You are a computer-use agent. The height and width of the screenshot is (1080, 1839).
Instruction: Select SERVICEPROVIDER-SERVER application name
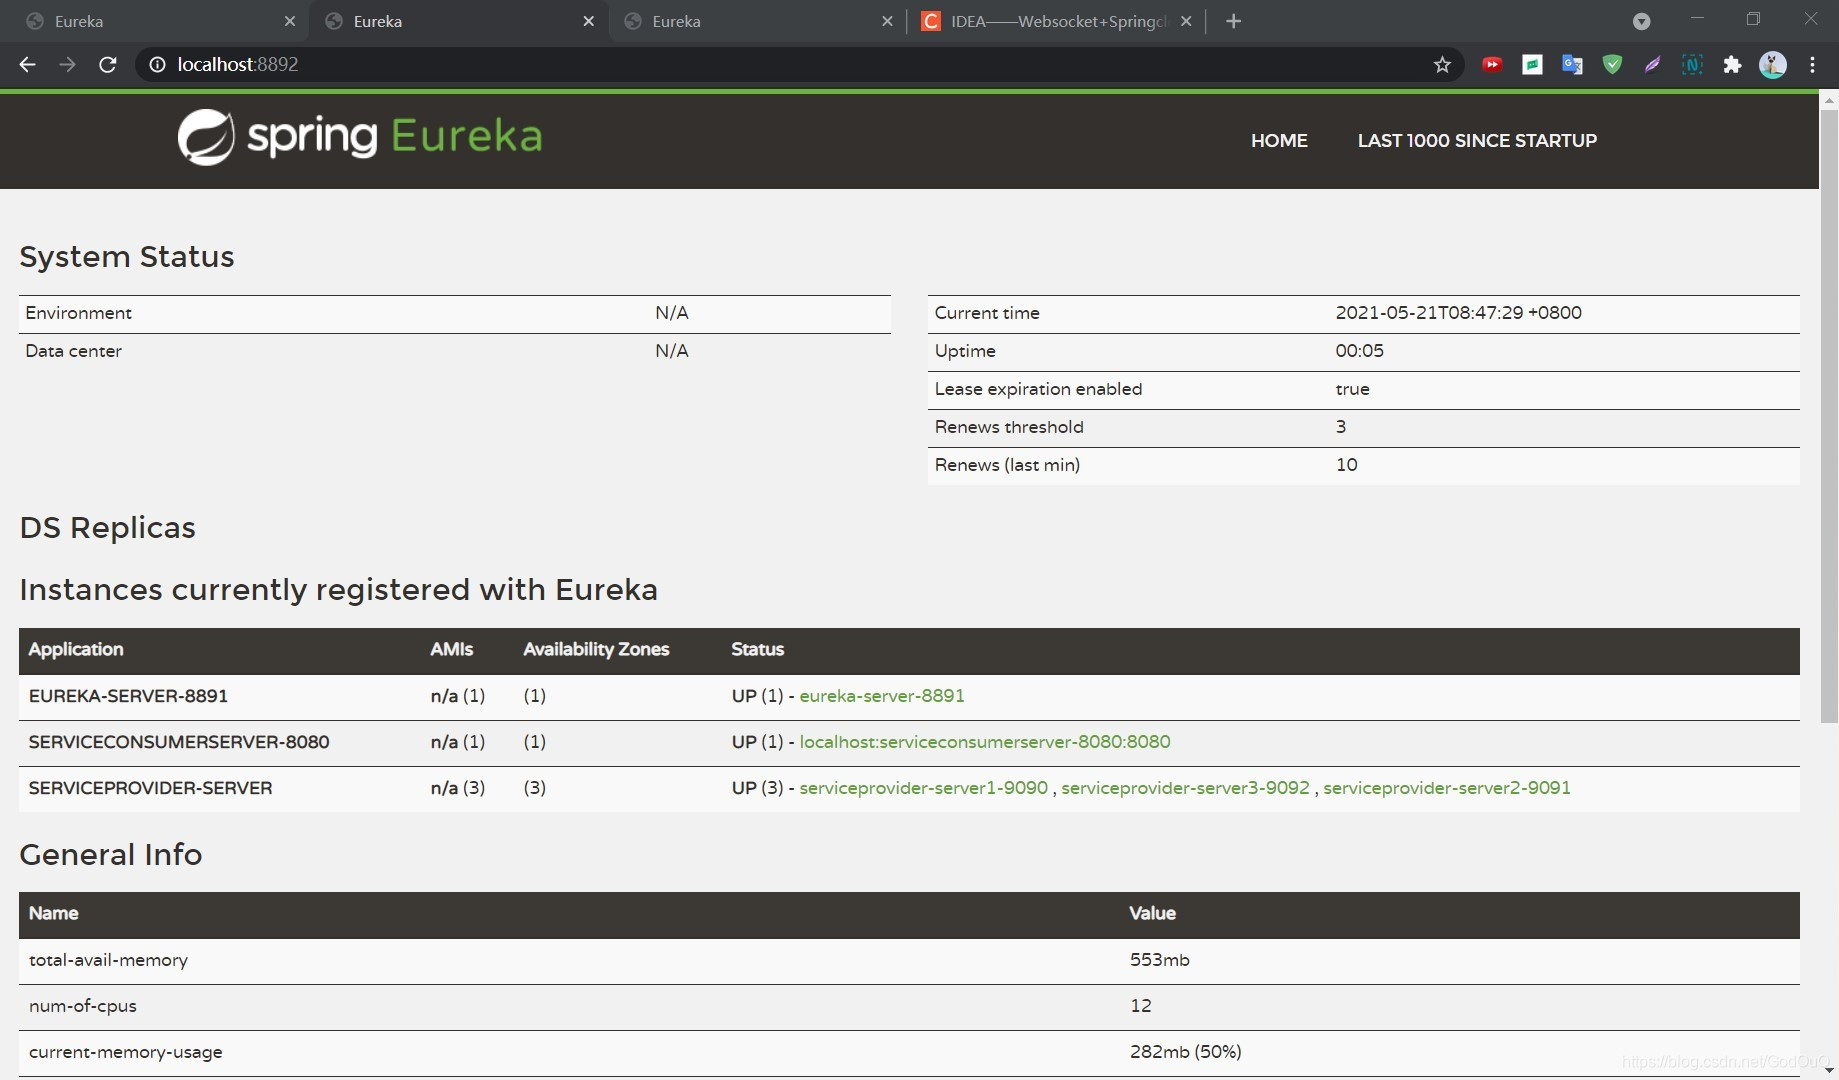[x=150, y=788]
